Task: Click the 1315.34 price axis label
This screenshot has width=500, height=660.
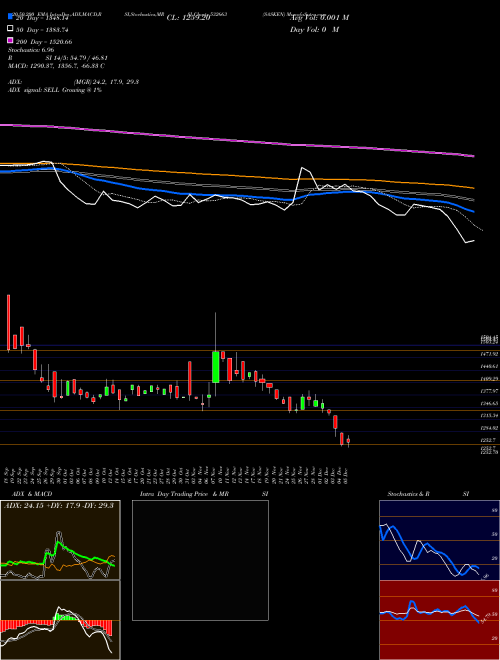Action: (490, 415)
